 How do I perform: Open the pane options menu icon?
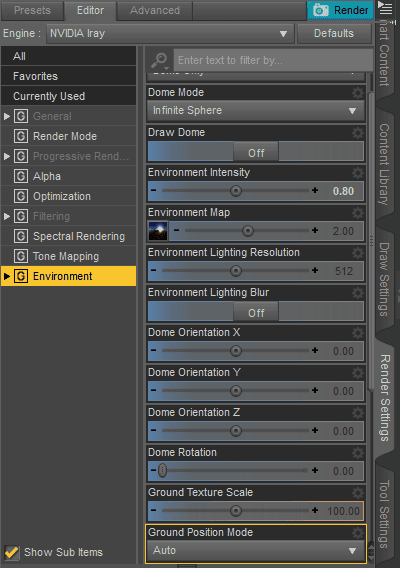[385, 8]
